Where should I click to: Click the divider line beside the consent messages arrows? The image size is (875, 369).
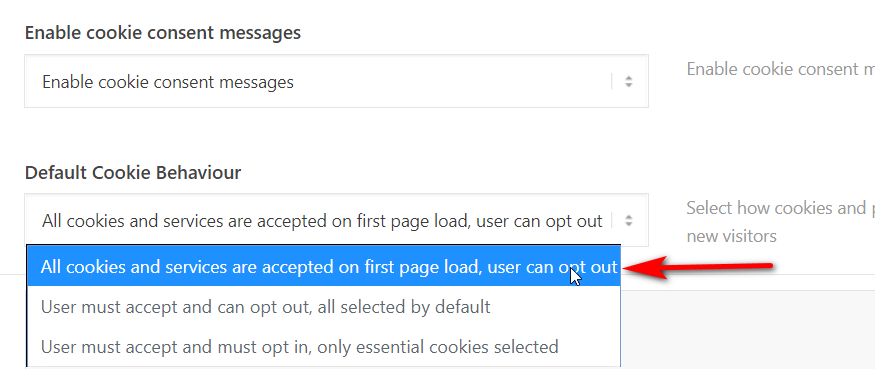point(612,82)
